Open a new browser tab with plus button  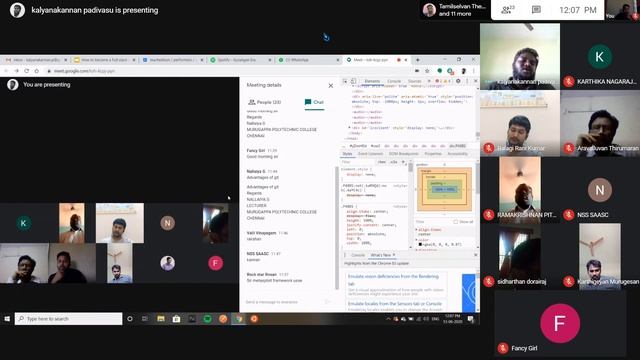coord(418,60)
